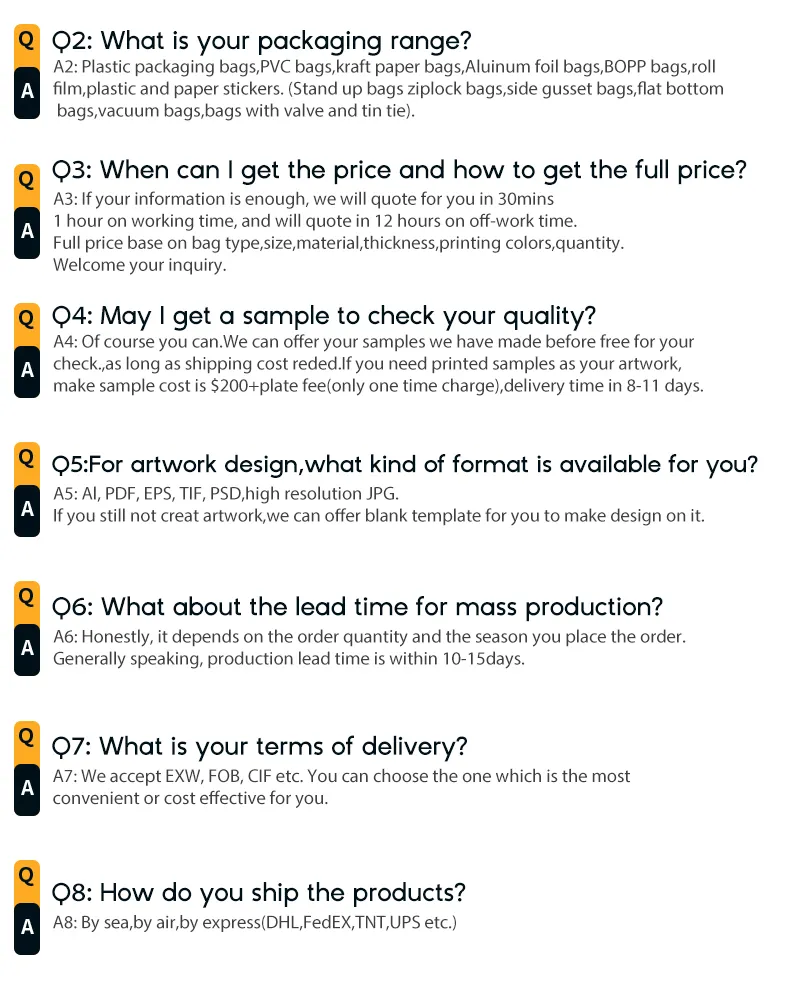Click the orange Q badge for the shipping question
This screenshot has height=1006, width=790.
click(x=27, y=875)
